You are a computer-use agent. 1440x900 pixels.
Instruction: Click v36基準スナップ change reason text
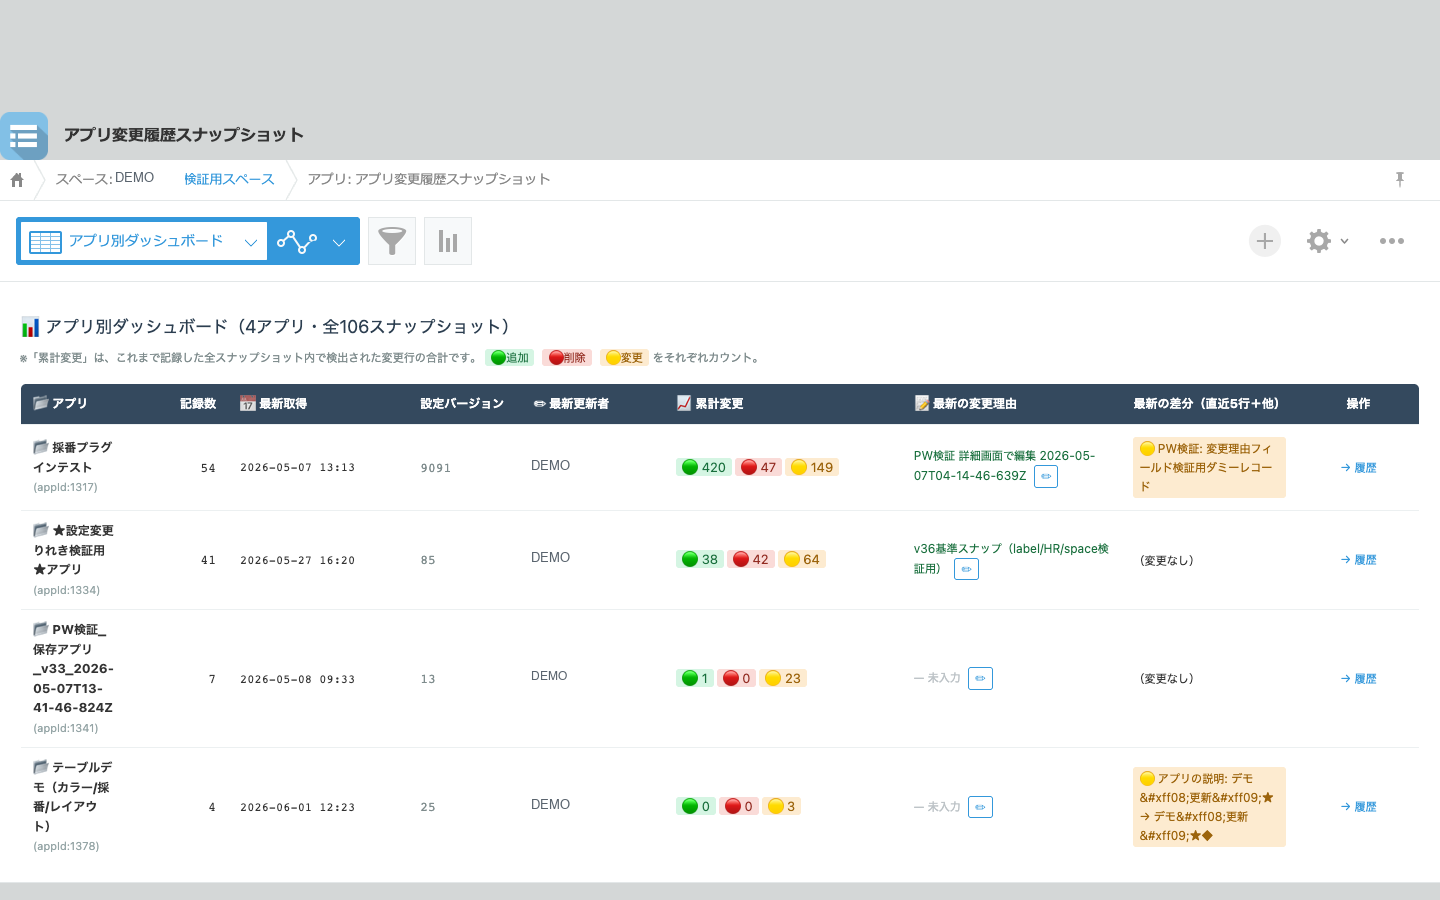(x=1011, y=558)
